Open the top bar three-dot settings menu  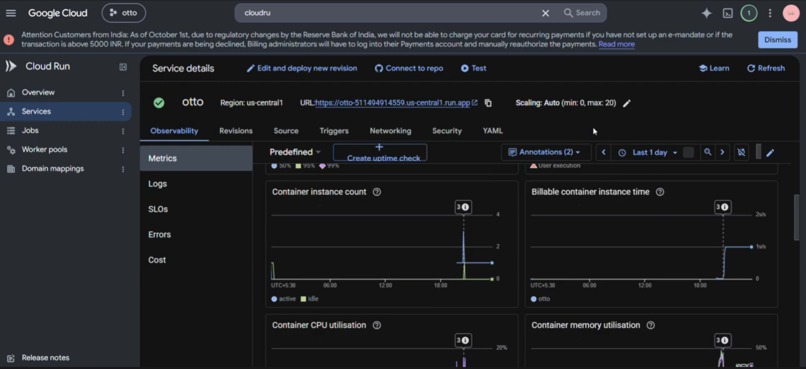point(770,13)
